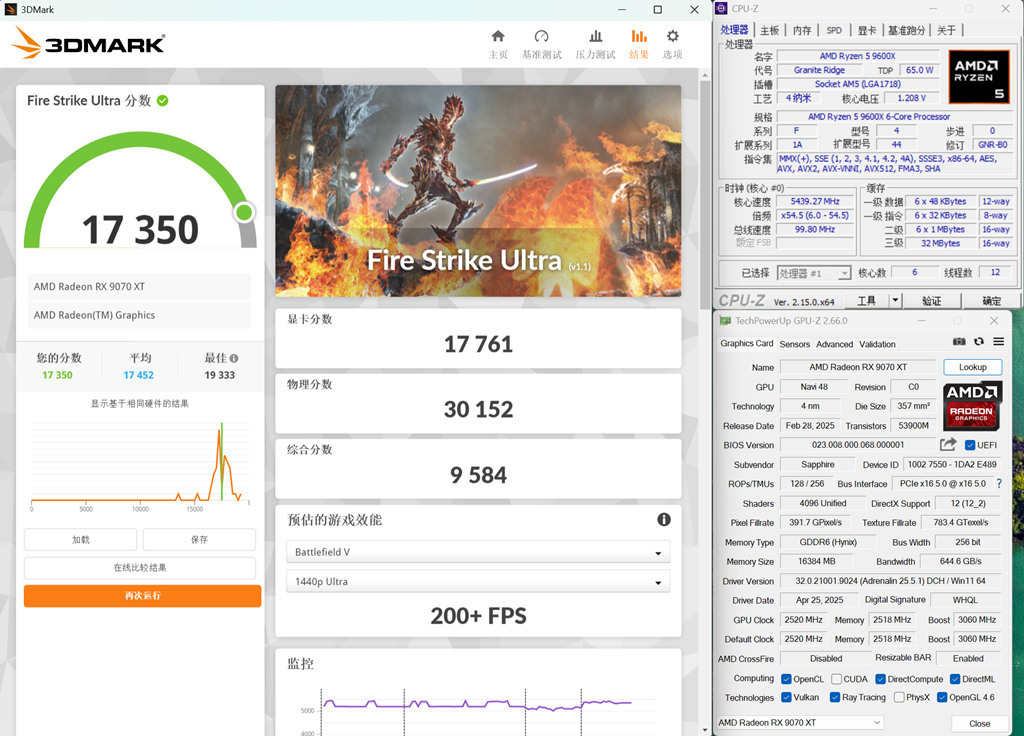Viewport: 1024px width, 736px height.
Task: Switch to the Sensors tab in GPU-Z
Action: [x=795, y=344]
